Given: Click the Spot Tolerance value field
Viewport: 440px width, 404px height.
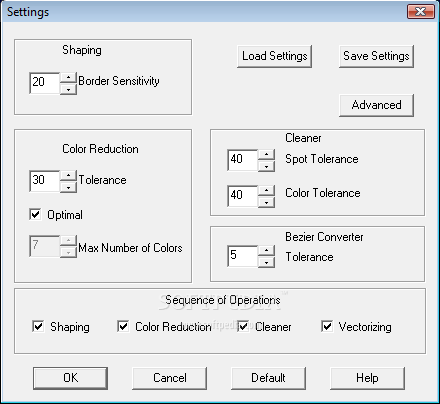Looking at the screenshot, I should (243, 160).
